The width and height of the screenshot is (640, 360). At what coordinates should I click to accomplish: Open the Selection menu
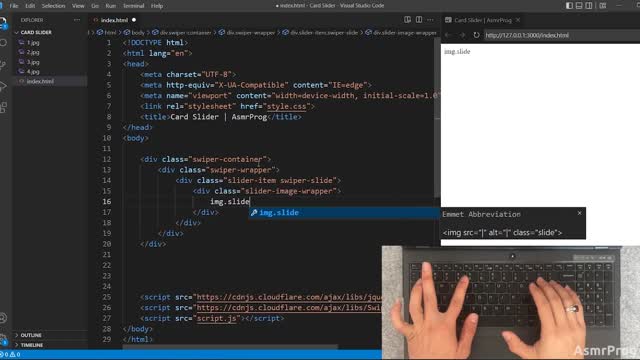coord(53,6)
